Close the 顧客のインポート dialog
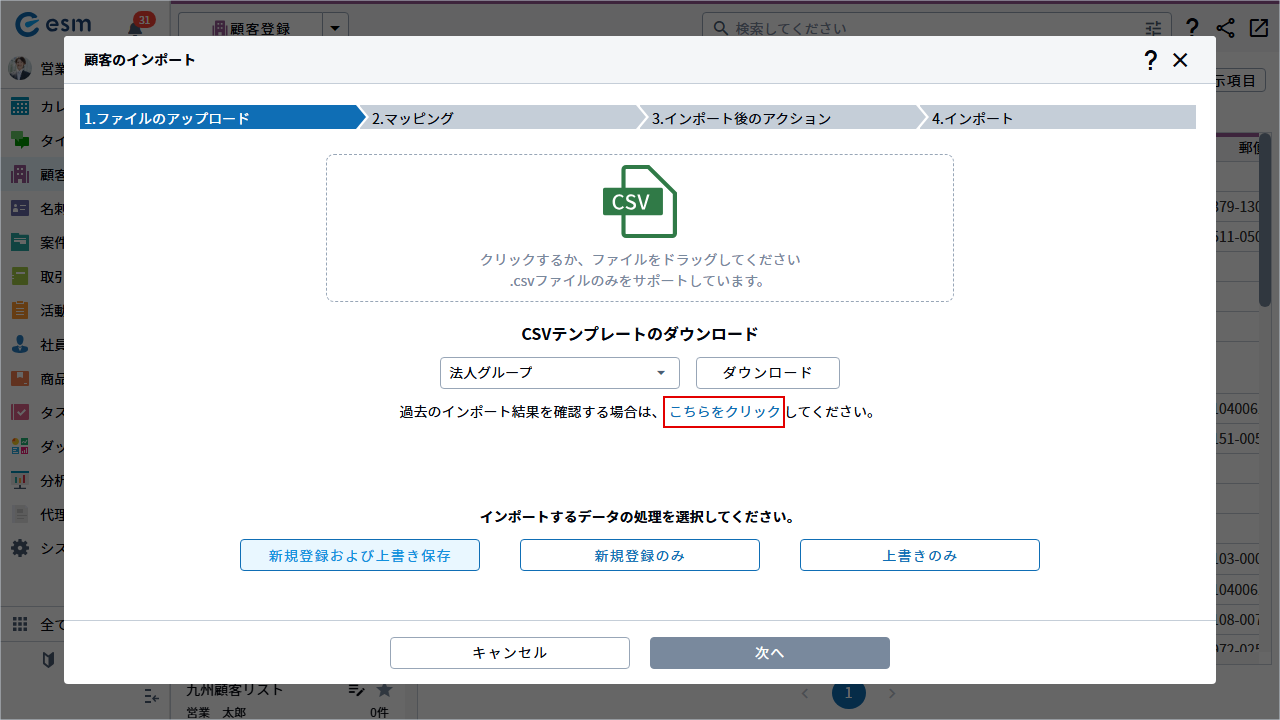The width and height of the screenshot is (1280, 720). click(1180, 60)
